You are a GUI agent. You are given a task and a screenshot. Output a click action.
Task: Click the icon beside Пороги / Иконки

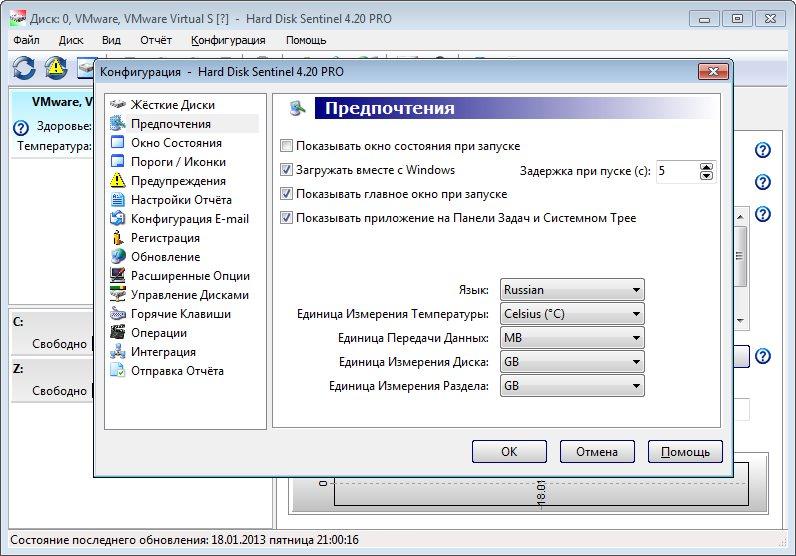pyautogui.click(x=118, y=161)
